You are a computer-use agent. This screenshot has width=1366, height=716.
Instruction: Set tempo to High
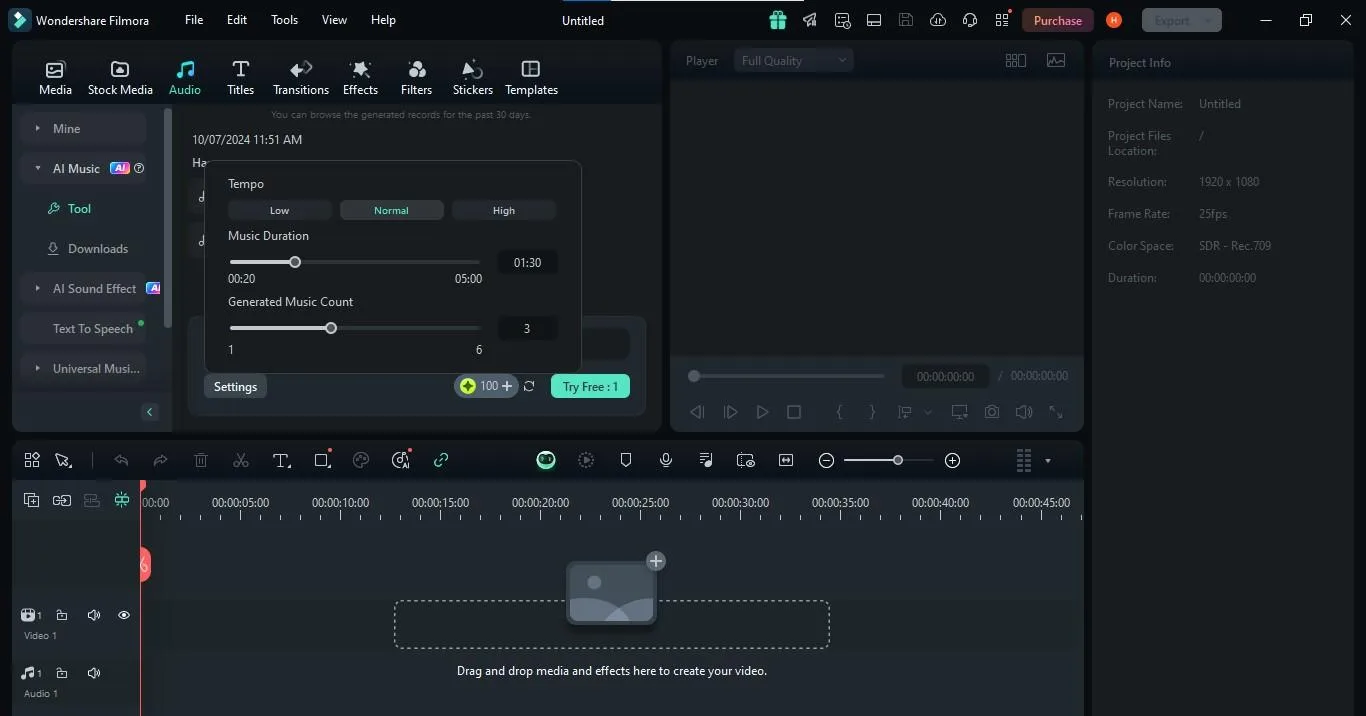[x=504, y=210]
